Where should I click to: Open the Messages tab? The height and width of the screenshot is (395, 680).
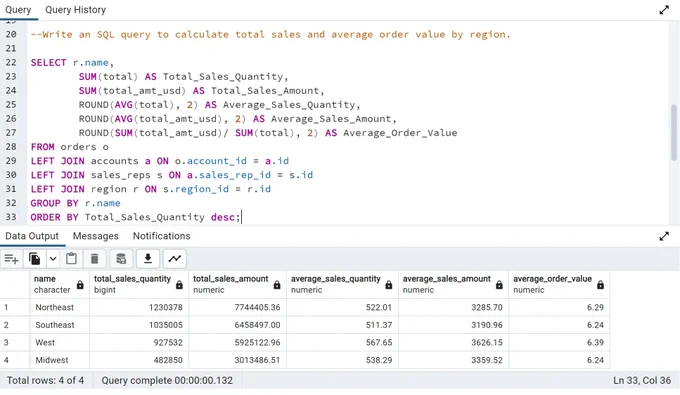tap(95, 236)
